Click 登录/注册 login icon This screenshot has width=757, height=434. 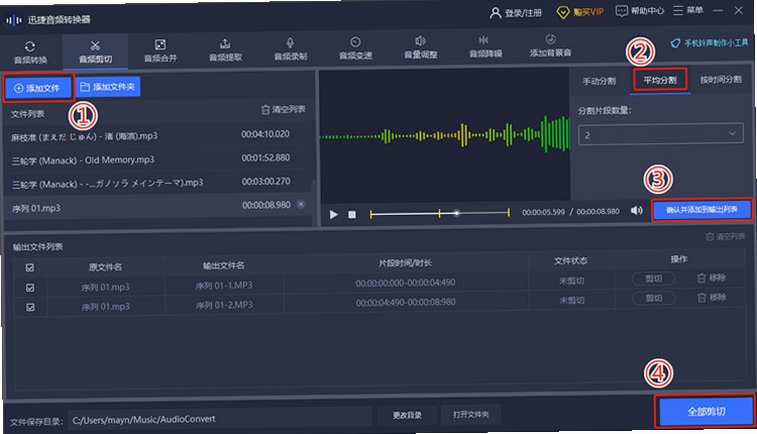pyautogui.click(x=495, y=13)
